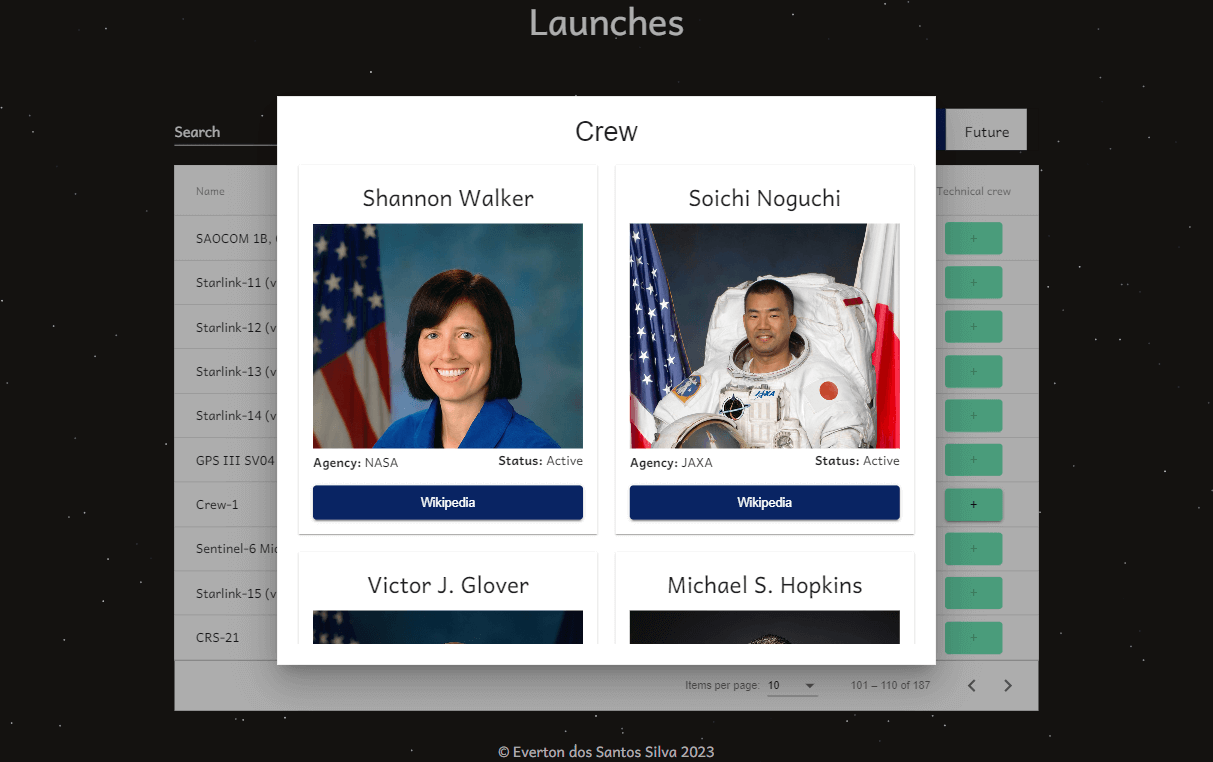Click the Crew dialog title
Screen dimensions: 1213x762
click(606, 131)
